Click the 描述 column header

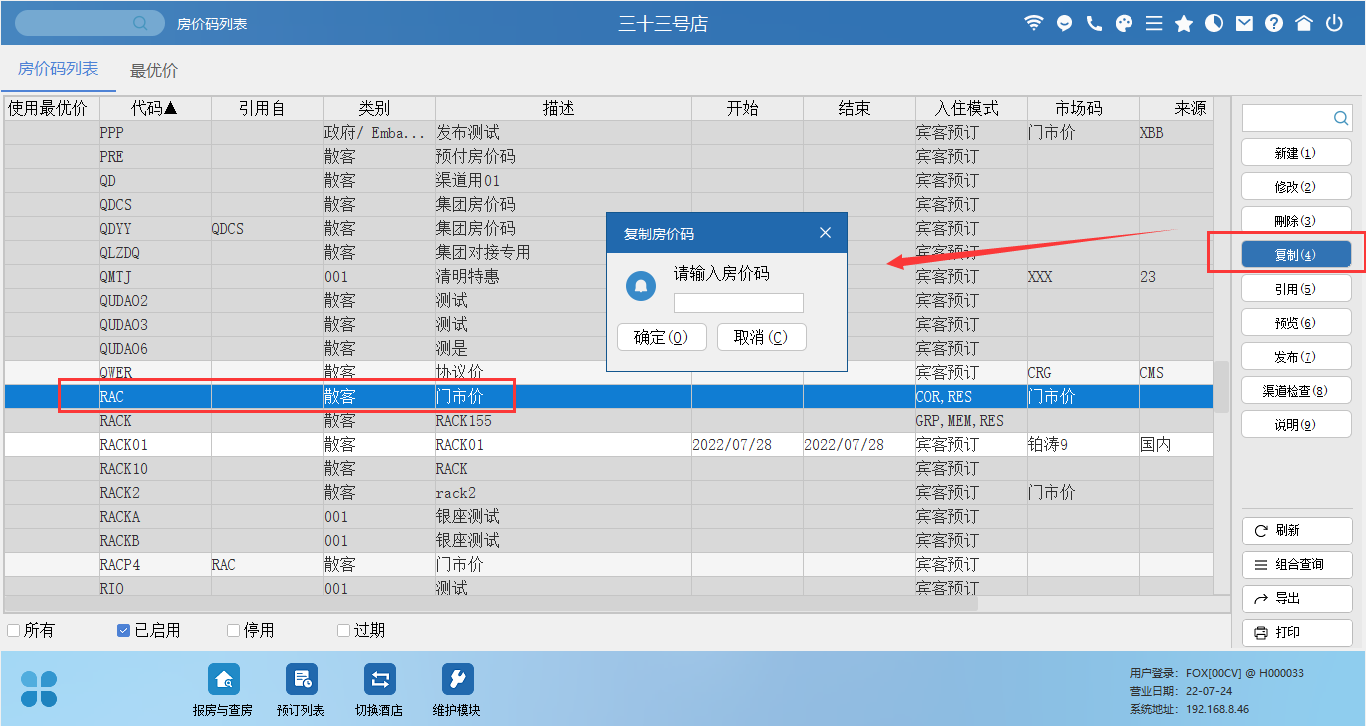pyautogui.click(x=563, y=108)
